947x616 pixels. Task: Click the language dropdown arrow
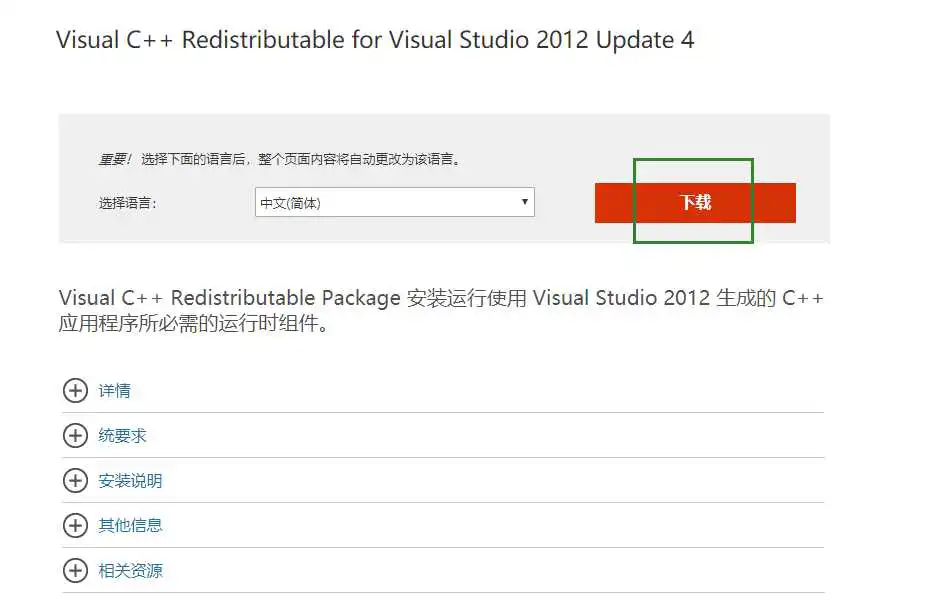pyautogui.click(x=525, y=202)
